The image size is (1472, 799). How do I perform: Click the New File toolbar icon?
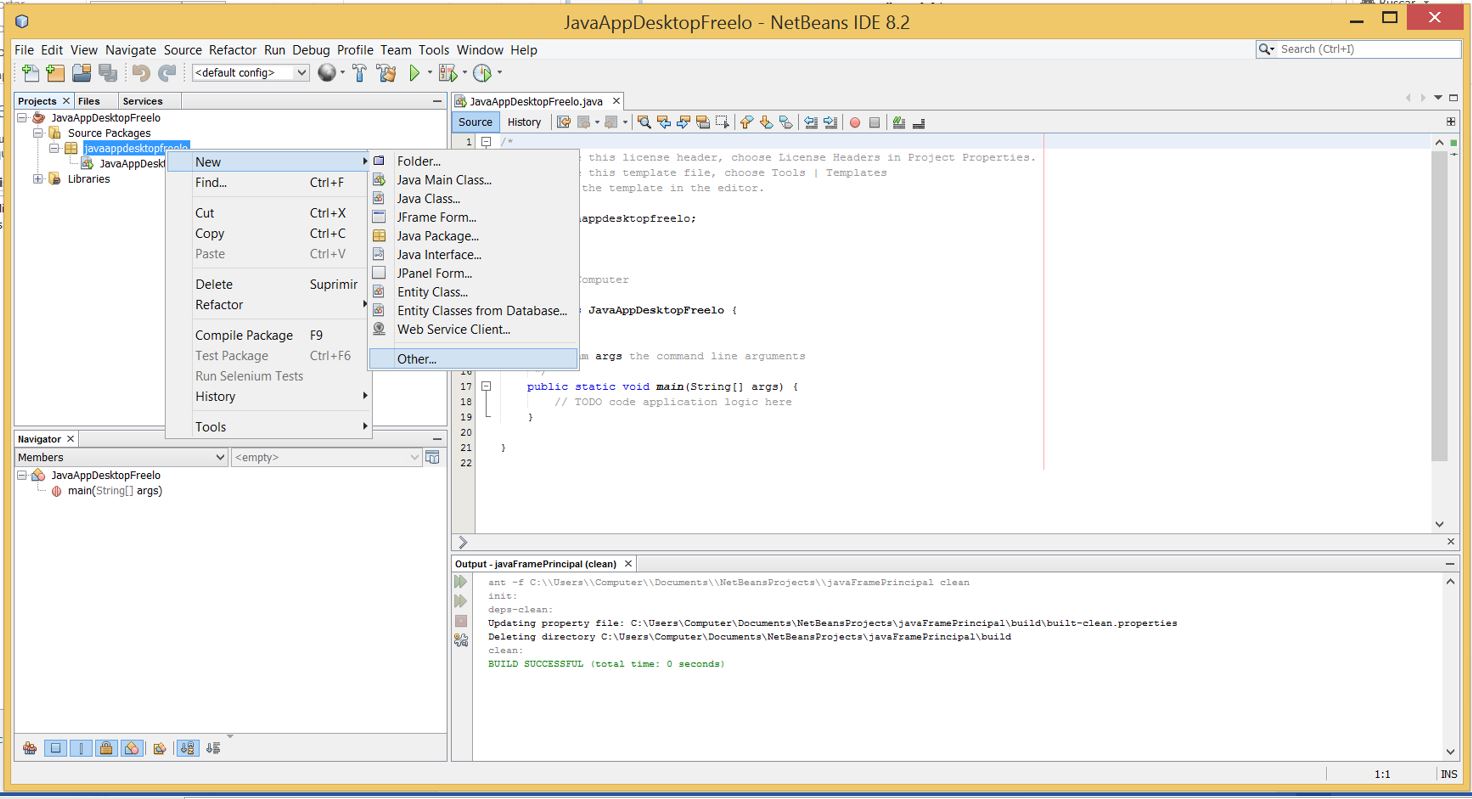pyautogui.click(x=31, y=73)
